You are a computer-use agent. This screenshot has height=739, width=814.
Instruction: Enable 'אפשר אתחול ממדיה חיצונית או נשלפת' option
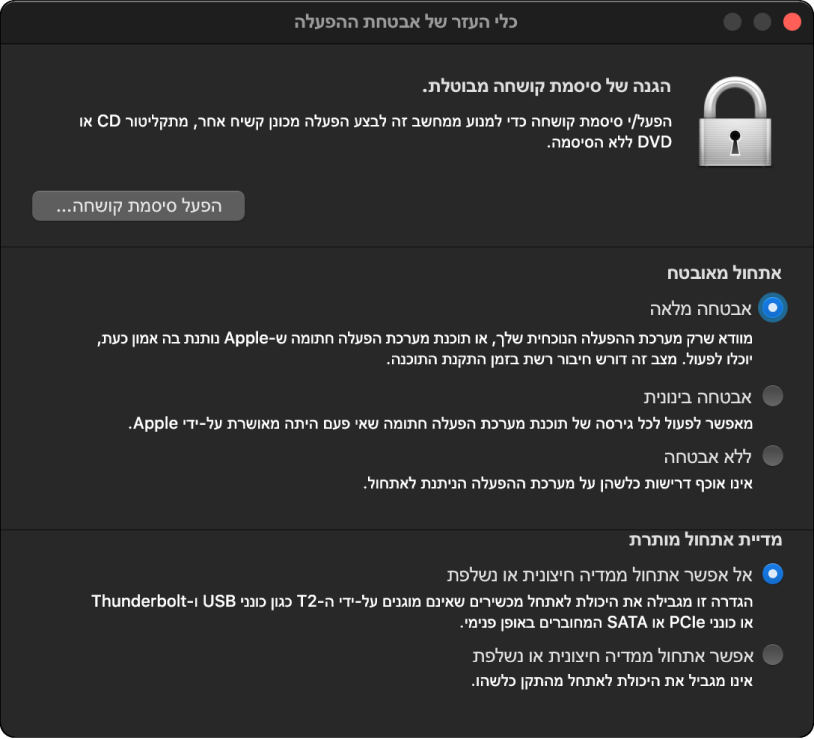click(772, 655)
